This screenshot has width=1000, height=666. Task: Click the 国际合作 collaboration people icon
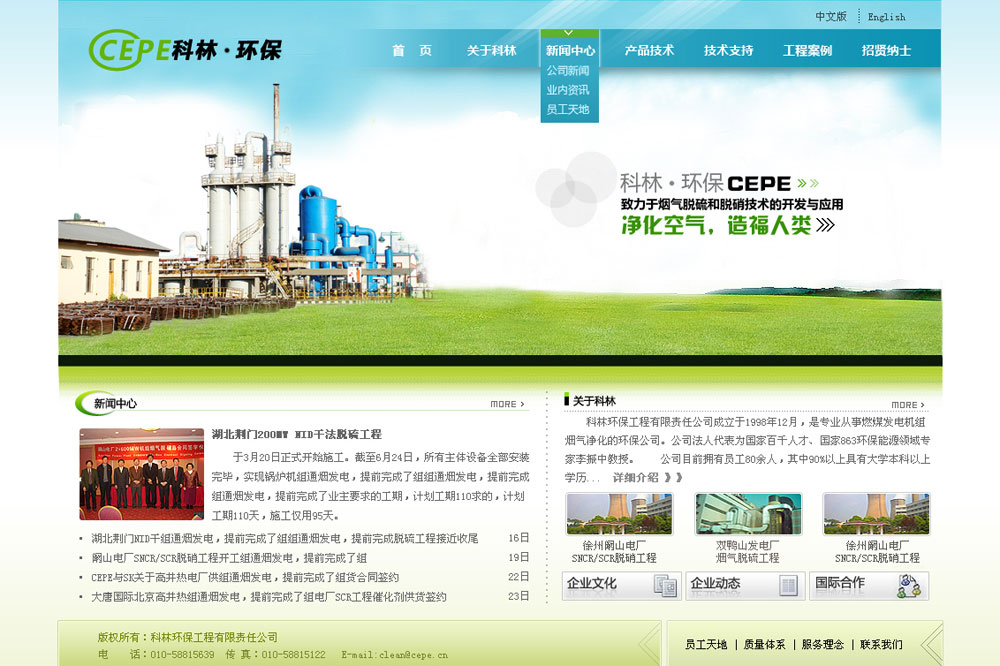coord(908,584)
